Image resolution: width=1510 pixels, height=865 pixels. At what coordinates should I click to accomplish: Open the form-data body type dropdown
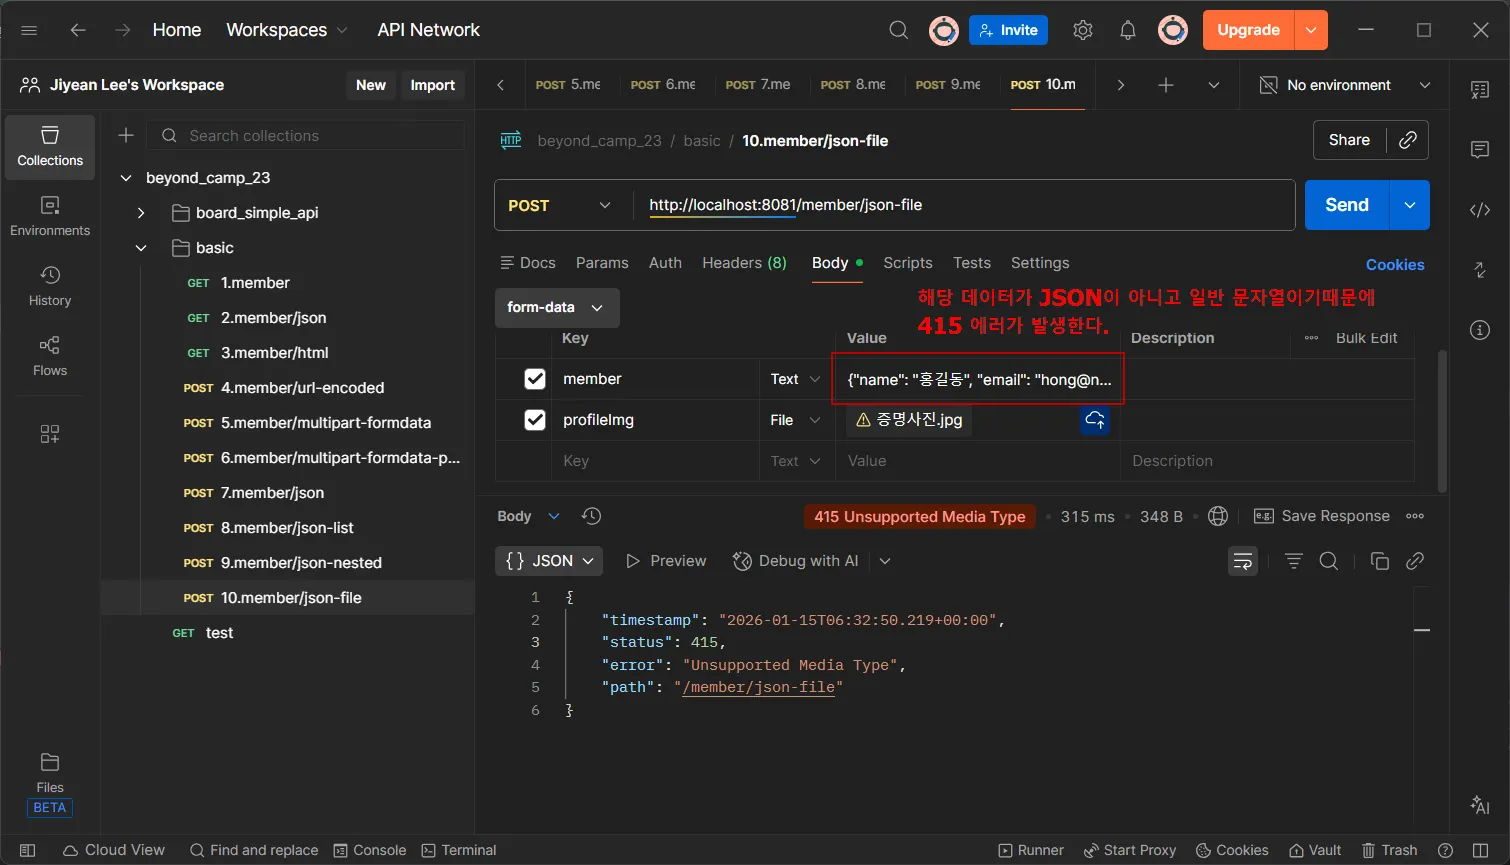(557, 308)
